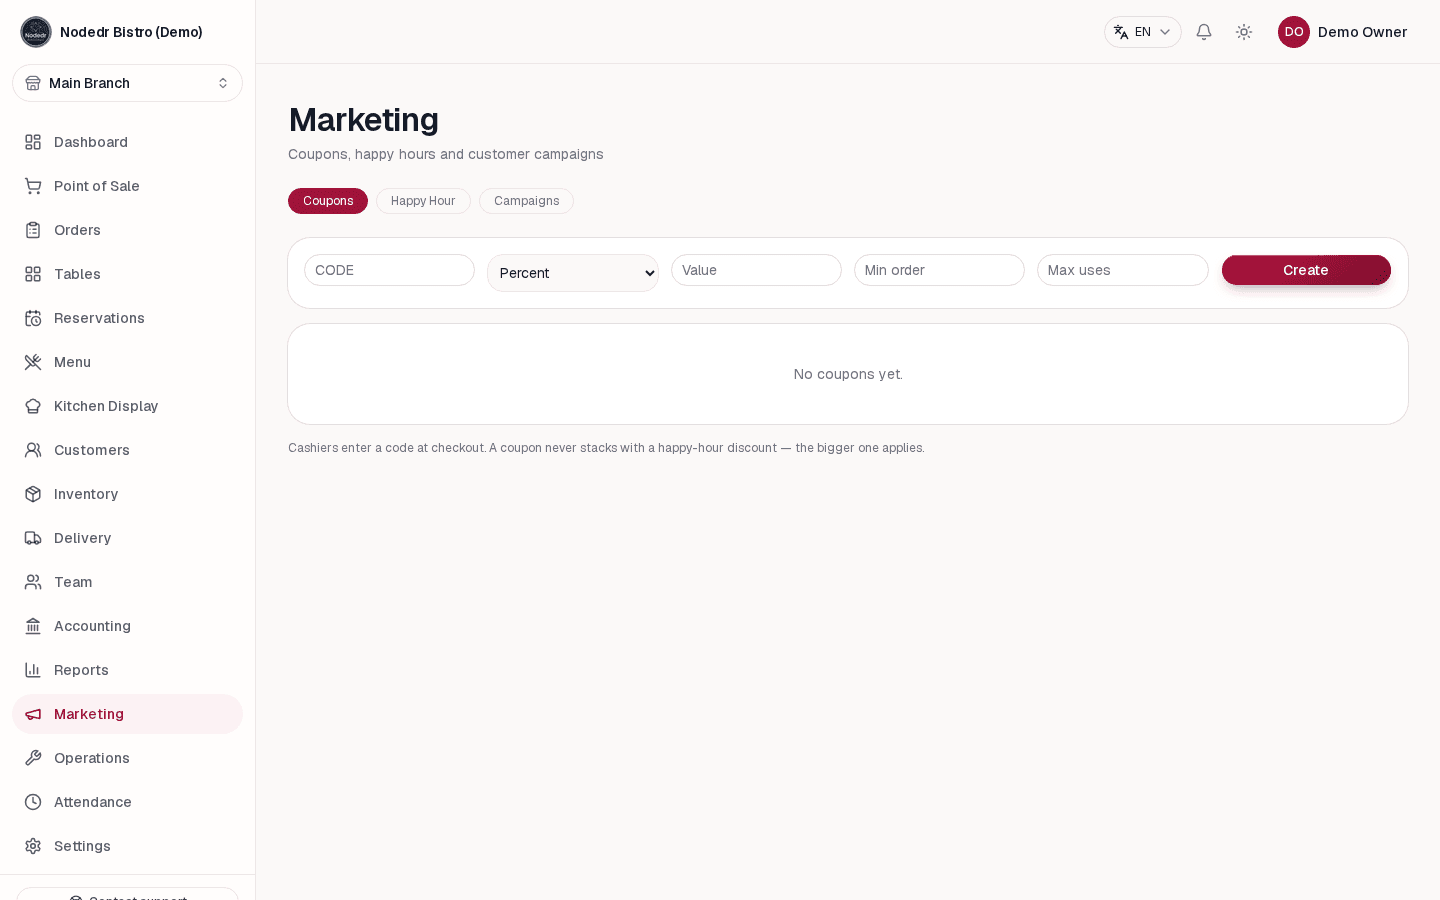The height and width of the screenshot is (900, 1440).
Task: Click the Point of Sale cart icon
Action: (x=33, y=186)
